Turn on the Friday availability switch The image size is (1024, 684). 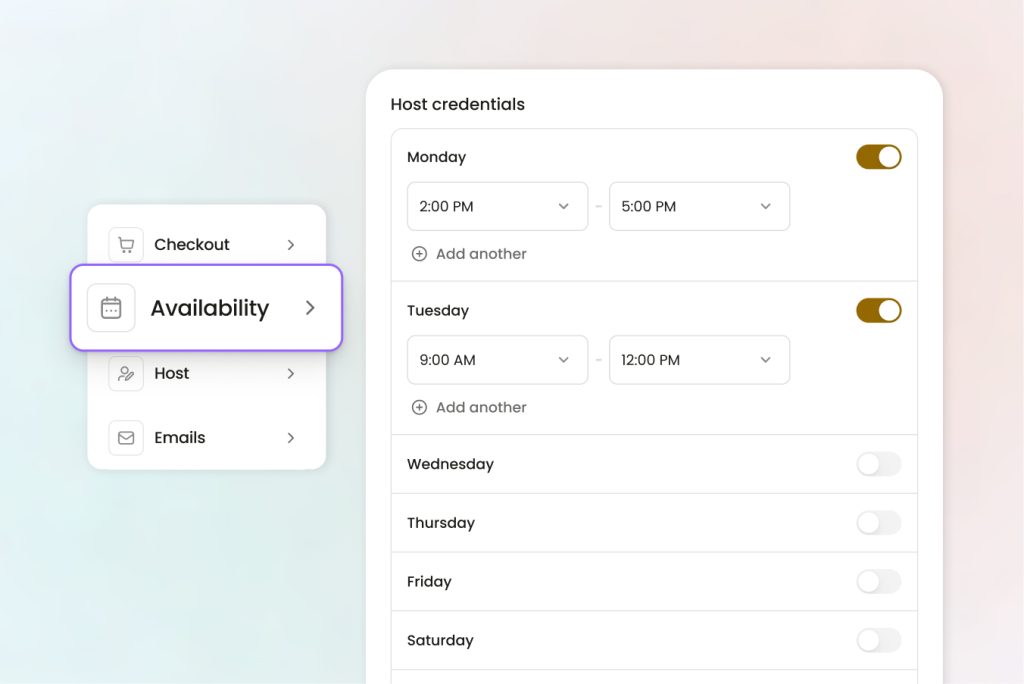tap(878, 581)
